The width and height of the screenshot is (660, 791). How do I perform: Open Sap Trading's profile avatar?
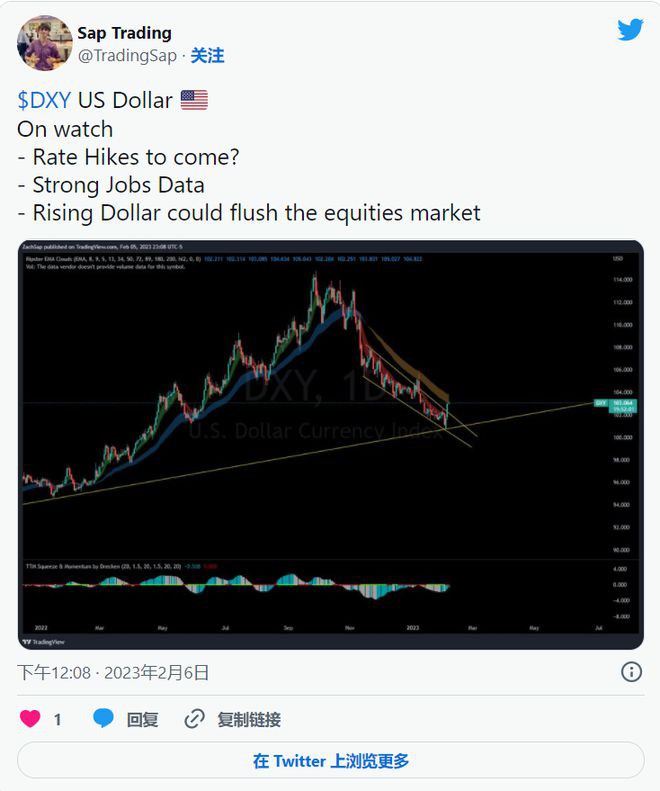point(44,44)
